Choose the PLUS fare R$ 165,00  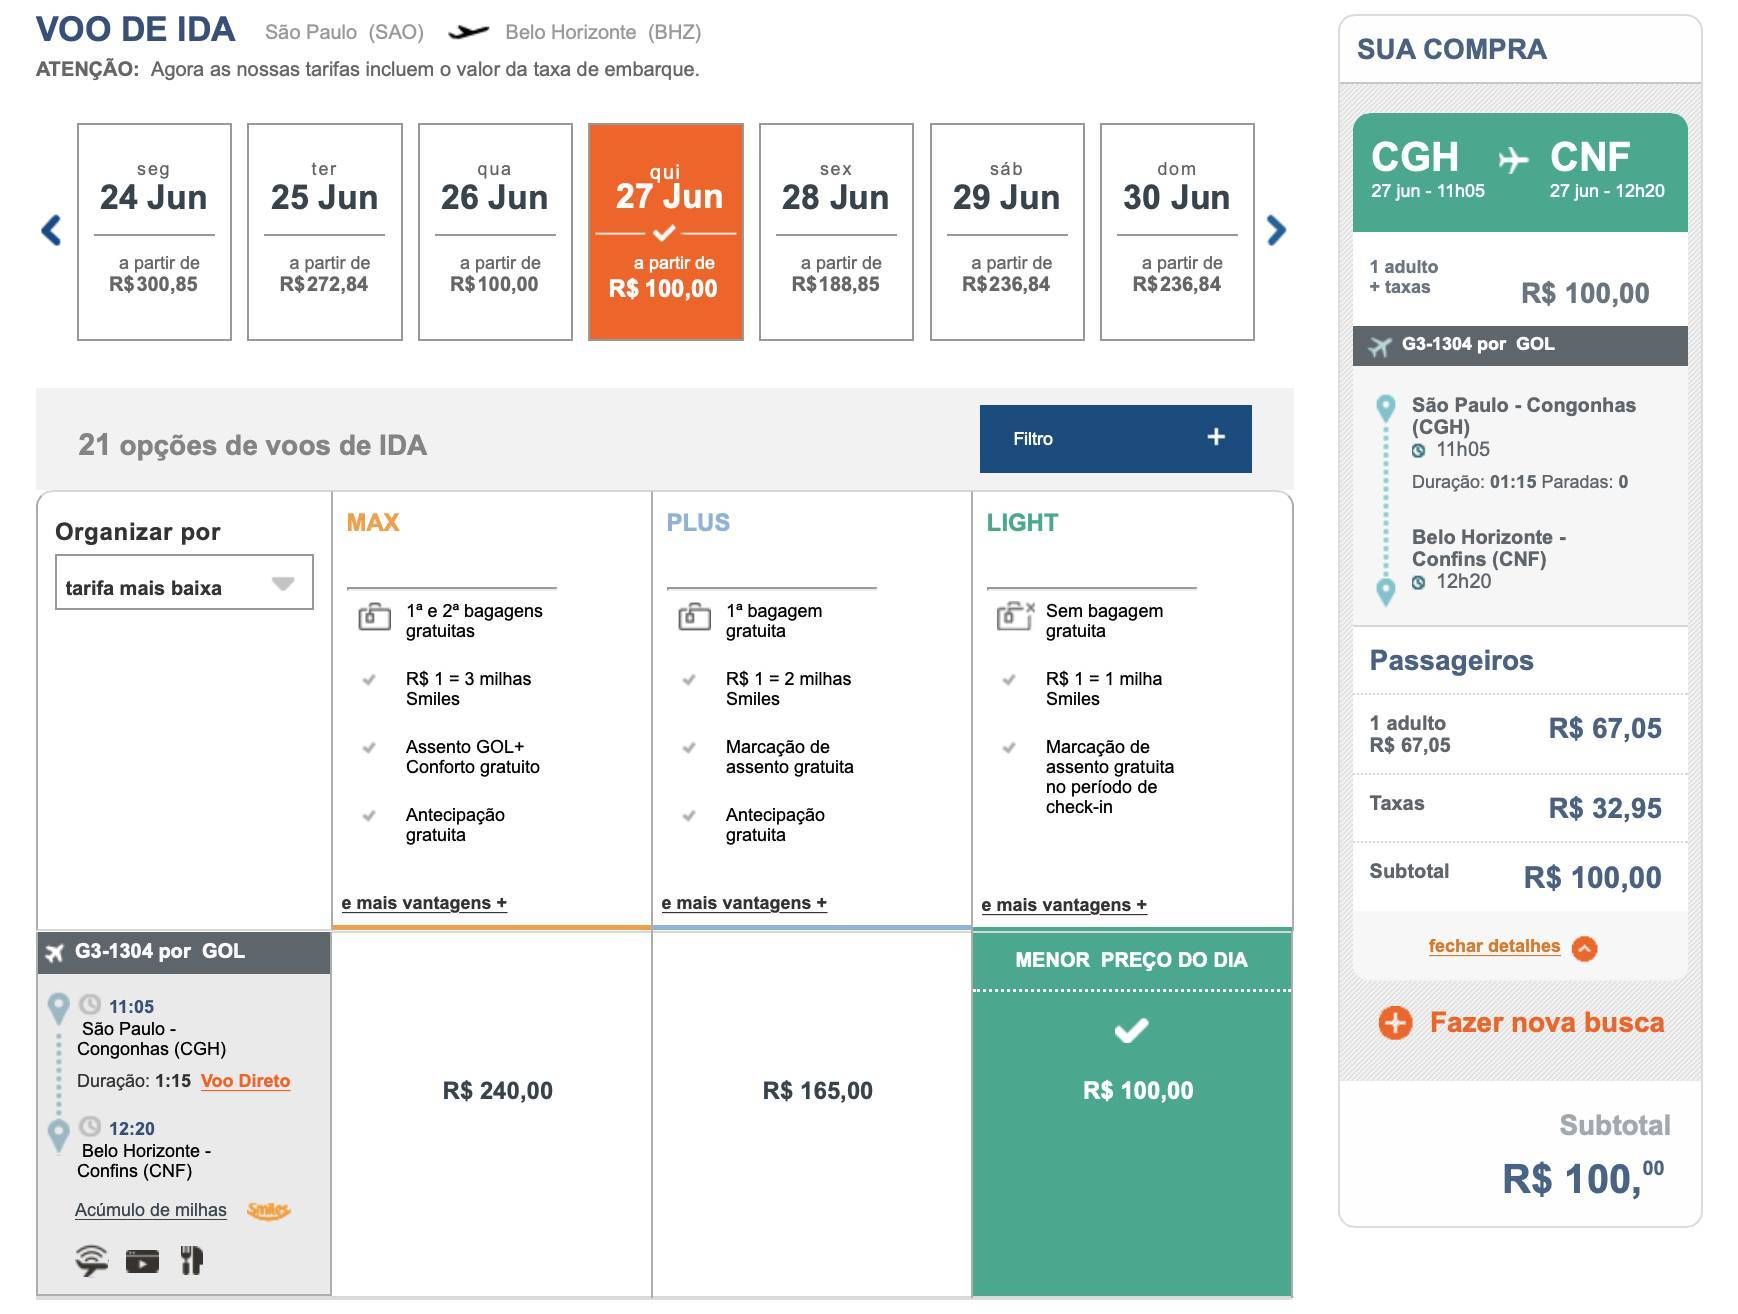tap(817, 1091)
